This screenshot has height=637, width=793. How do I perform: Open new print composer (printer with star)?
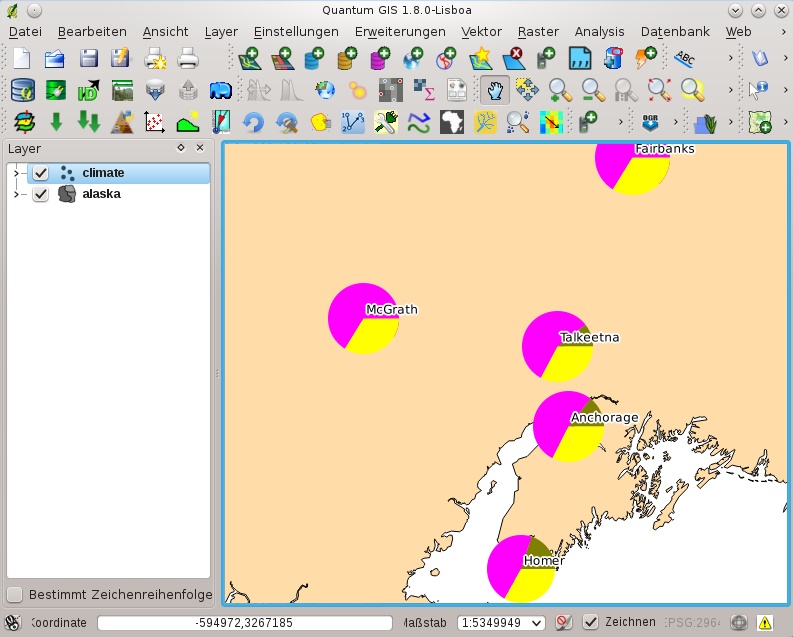(x=155, y=59)
